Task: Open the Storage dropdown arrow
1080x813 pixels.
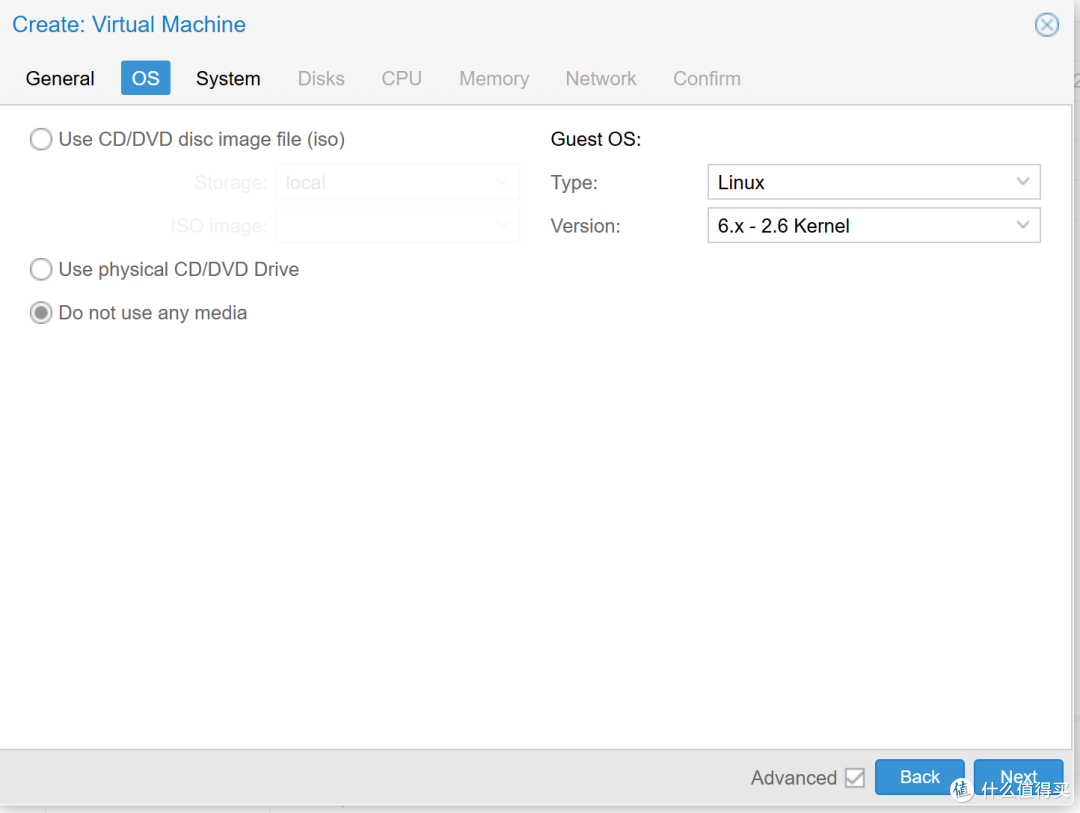Action: coord(502,182)
